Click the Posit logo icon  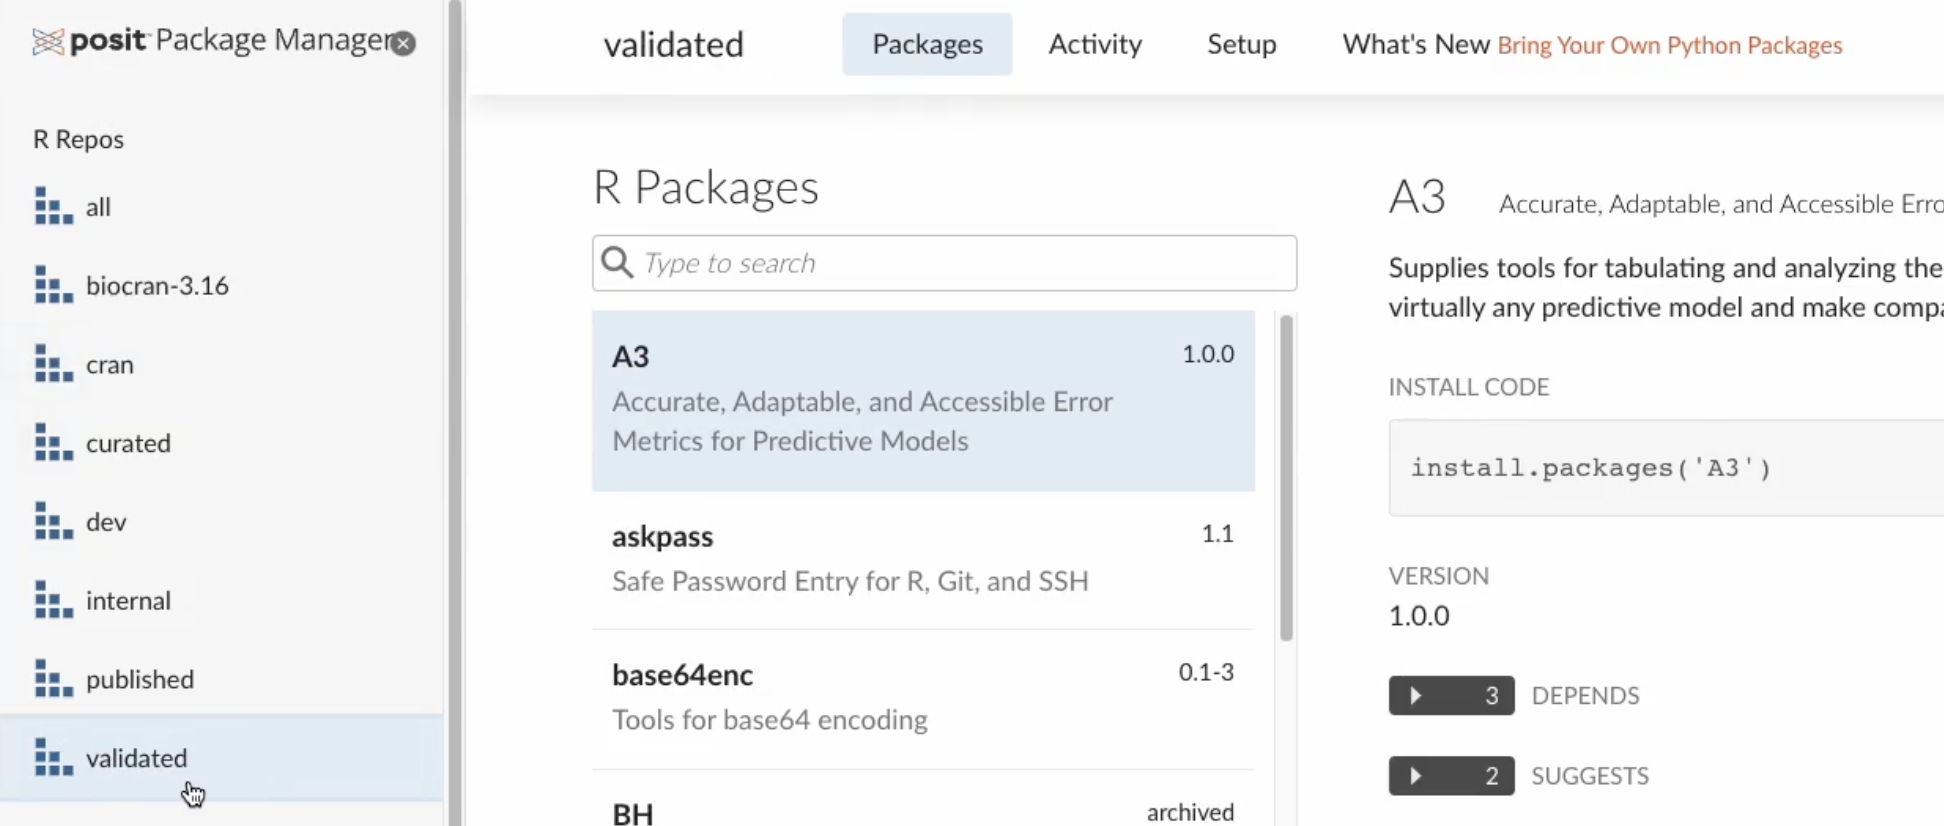tap(47, 42)
